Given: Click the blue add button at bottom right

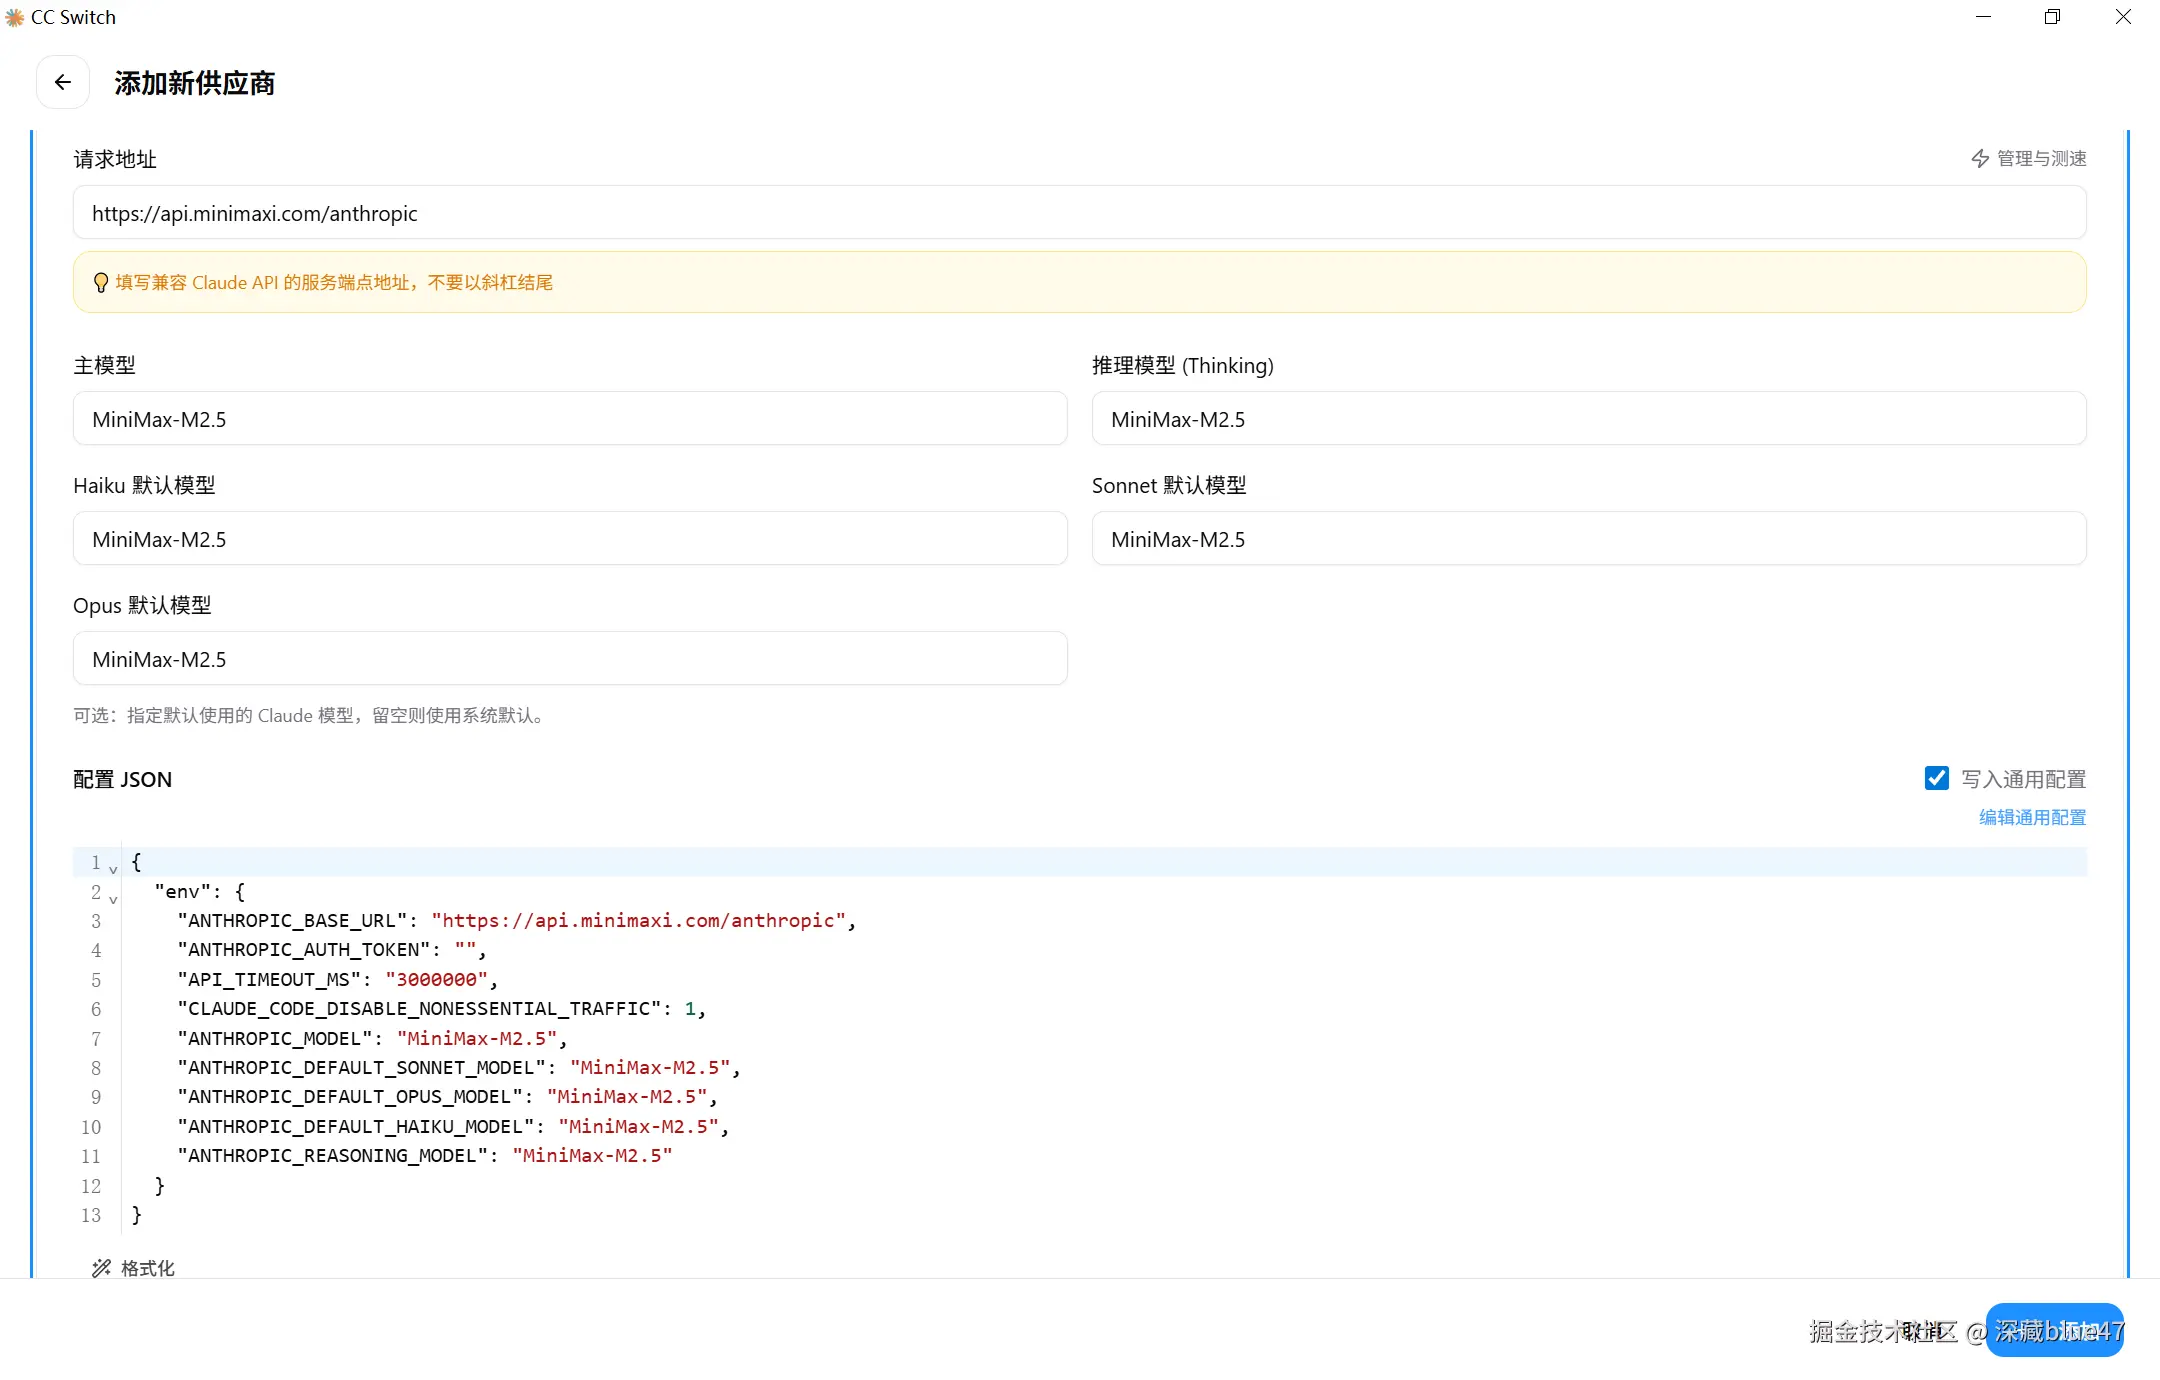Looking at the screenshot, I should pyautogui.click(x=2054, y=1330).
